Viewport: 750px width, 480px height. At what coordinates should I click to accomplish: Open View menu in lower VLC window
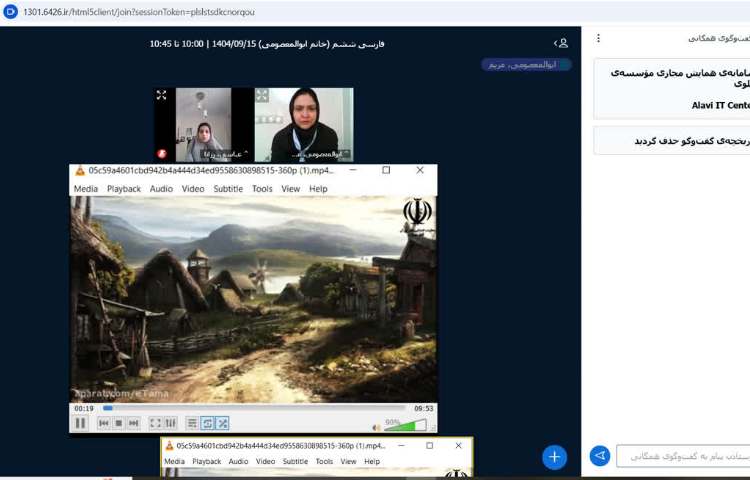[348, 461]
